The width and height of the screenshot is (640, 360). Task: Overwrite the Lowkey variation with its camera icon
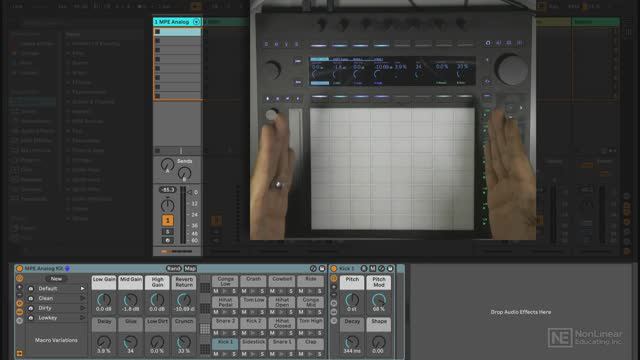click(x=31, y=318)
